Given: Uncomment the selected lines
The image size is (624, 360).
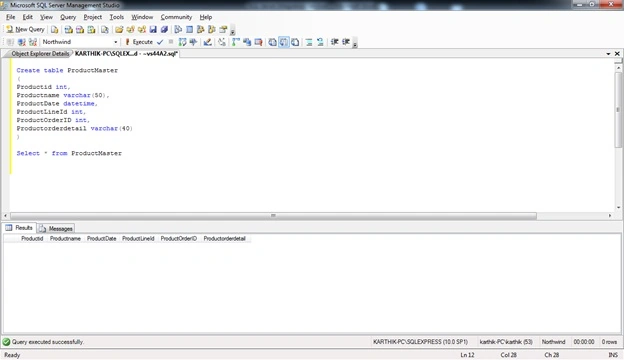Looking at the screenshot, I should 320,42.
